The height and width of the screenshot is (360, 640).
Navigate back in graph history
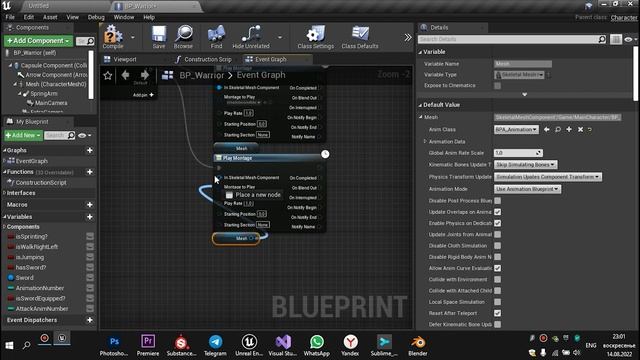(125, 75)
